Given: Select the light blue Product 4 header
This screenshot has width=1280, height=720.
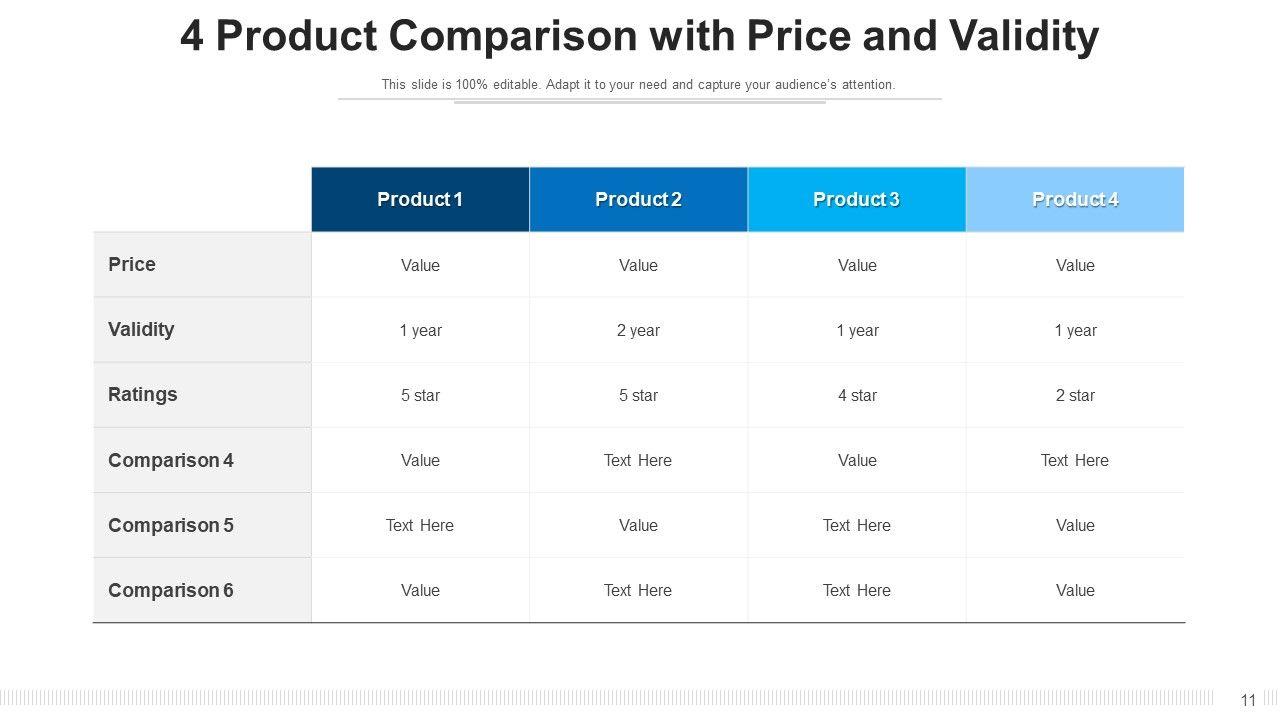Looking at the screenshot, I should [x=1075, y=199].
